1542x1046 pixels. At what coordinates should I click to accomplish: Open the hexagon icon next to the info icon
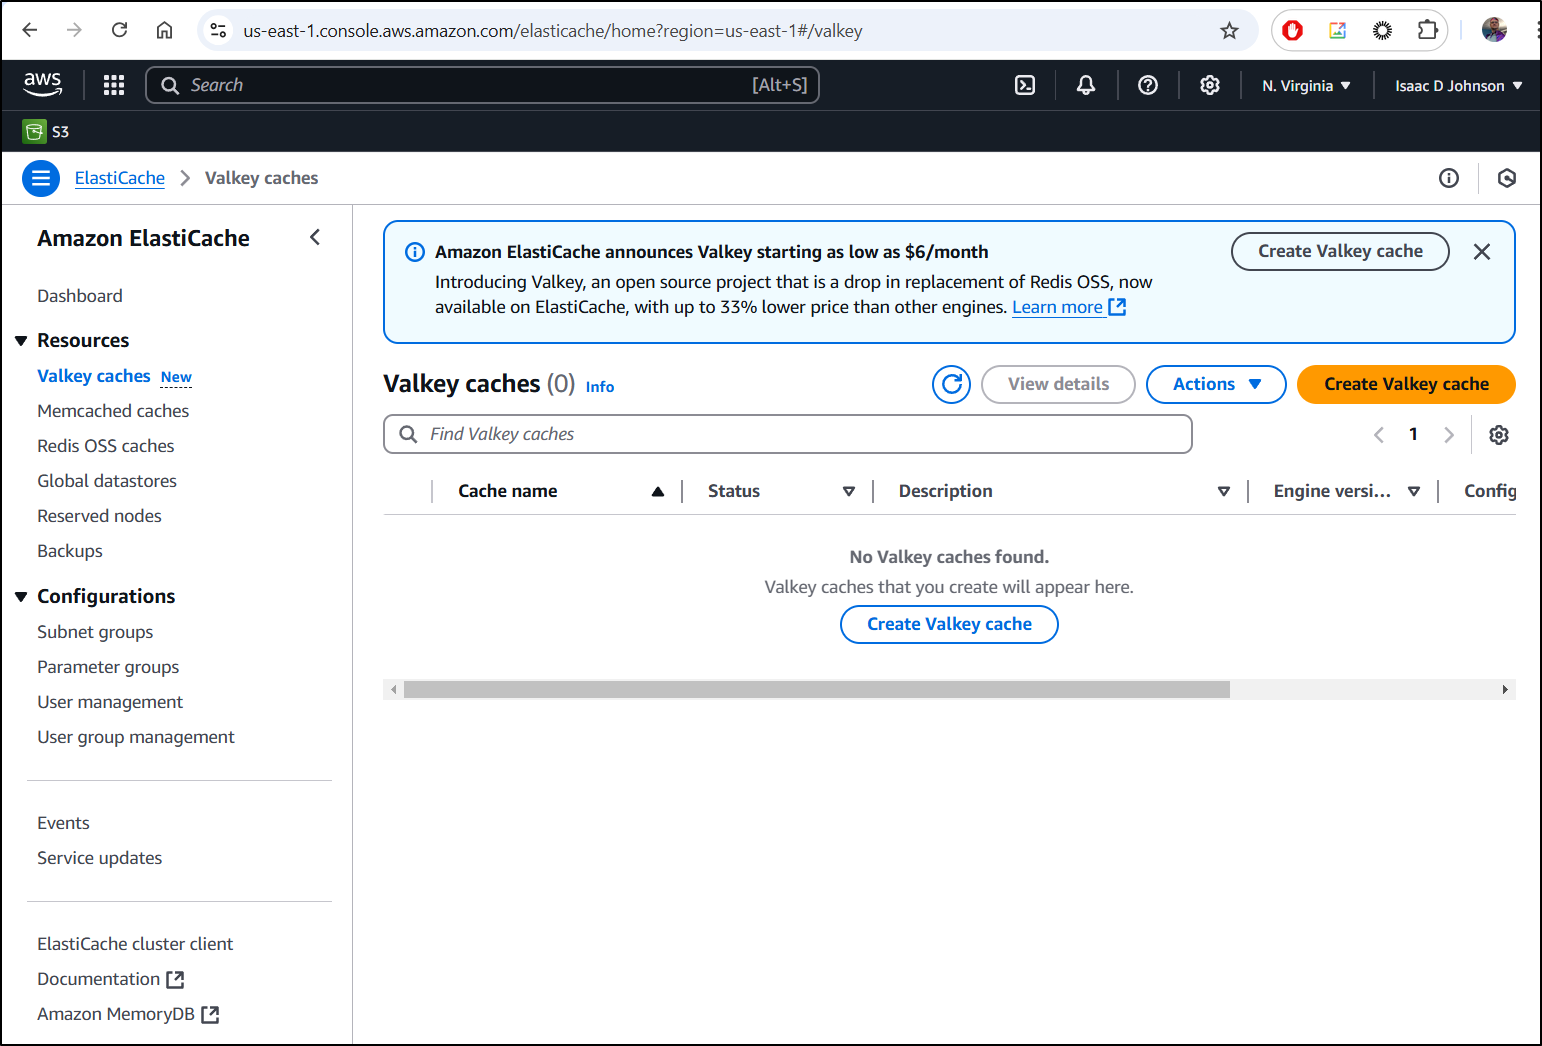(x=1507, y=178)
